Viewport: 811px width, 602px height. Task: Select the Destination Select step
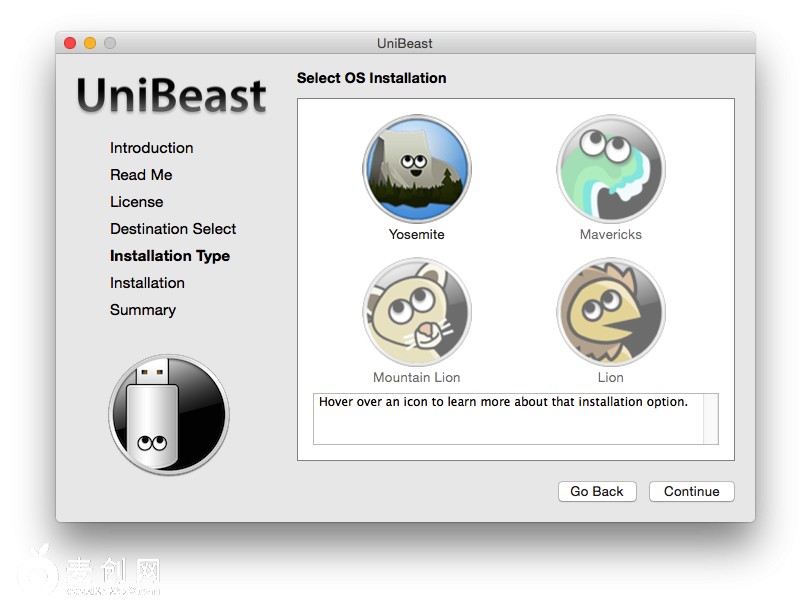pos(173,229)
